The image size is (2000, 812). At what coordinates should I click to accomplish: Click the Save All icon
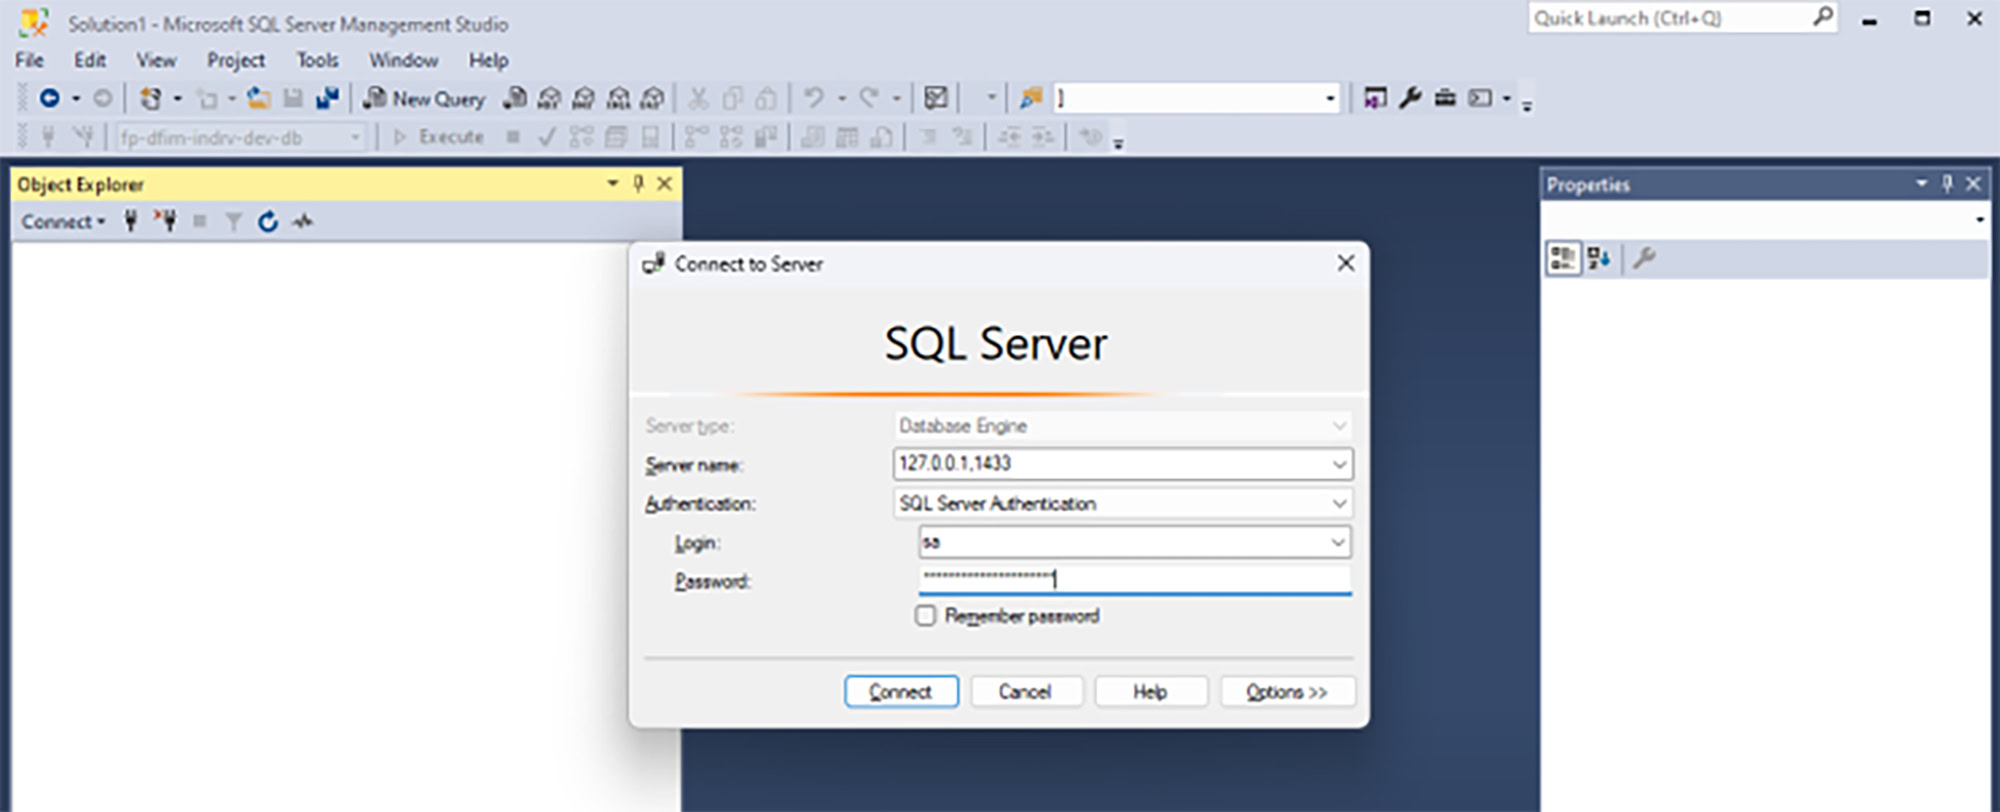(327, 98)
